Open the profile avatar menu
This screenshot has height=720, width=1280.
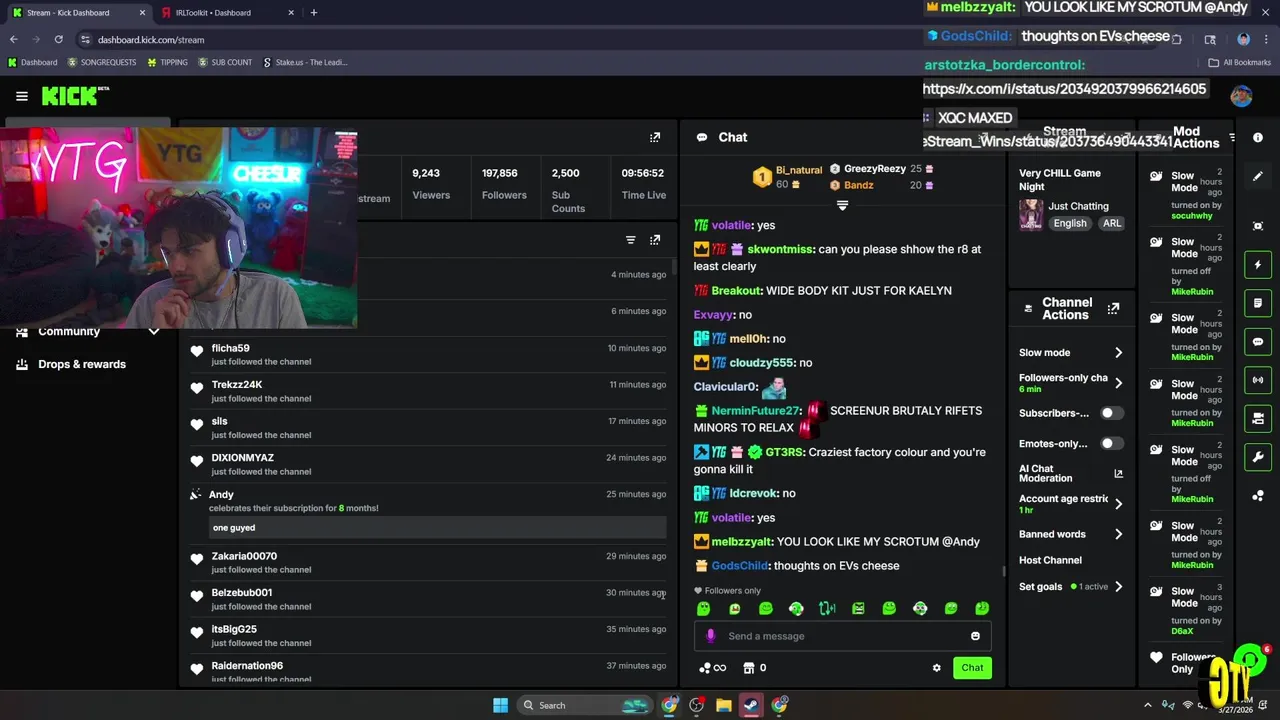1241,96
